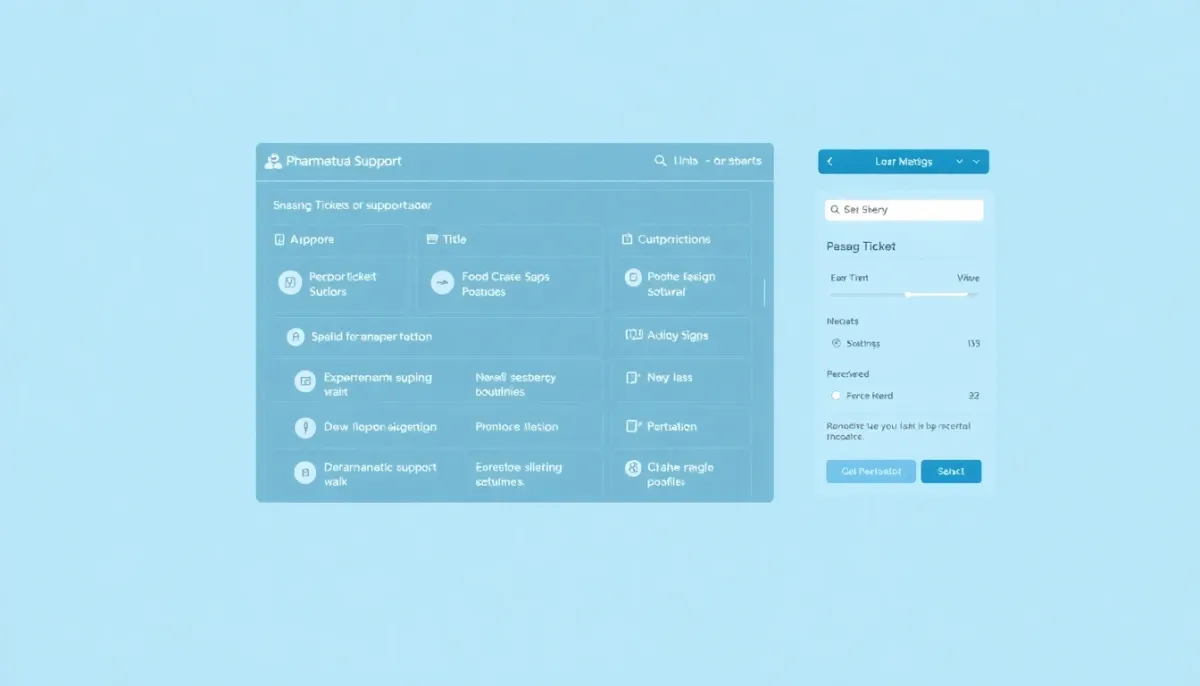Select the Soatings radio option
The width and height of the screenshot is (1200, 686).
(x=836, y=343)
